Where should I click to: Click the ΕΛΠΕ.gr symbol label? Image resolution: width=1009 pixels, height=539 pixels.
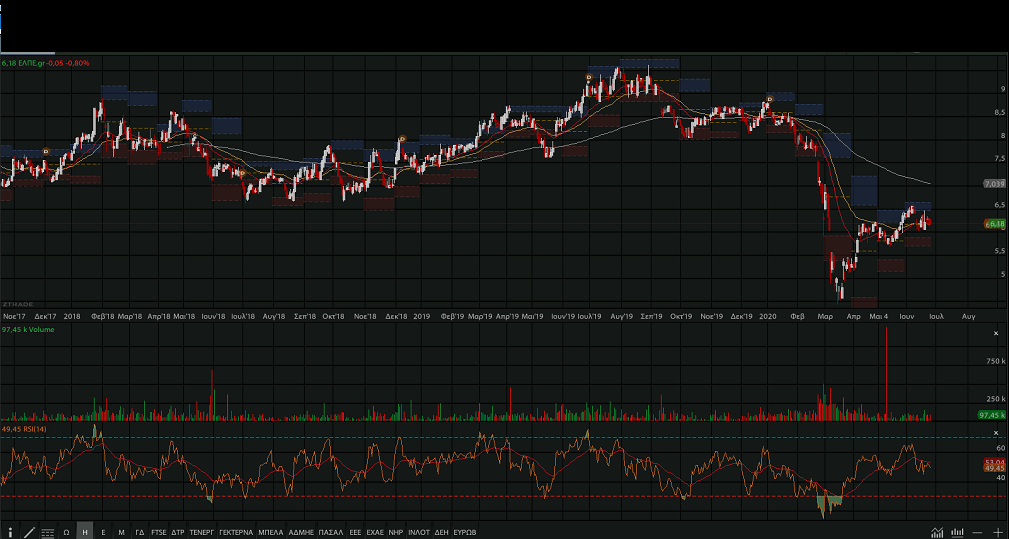click(x=31, y=63)
